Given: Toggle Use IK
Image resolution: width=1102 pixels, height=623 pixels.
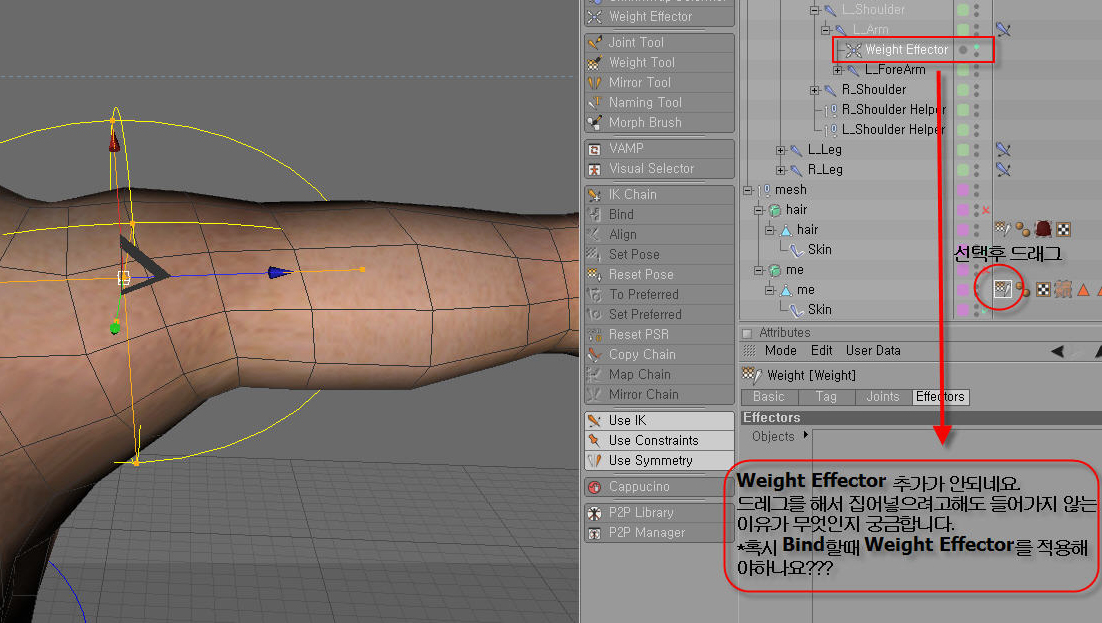Looking at the screenshot, I should click(659, 420).
